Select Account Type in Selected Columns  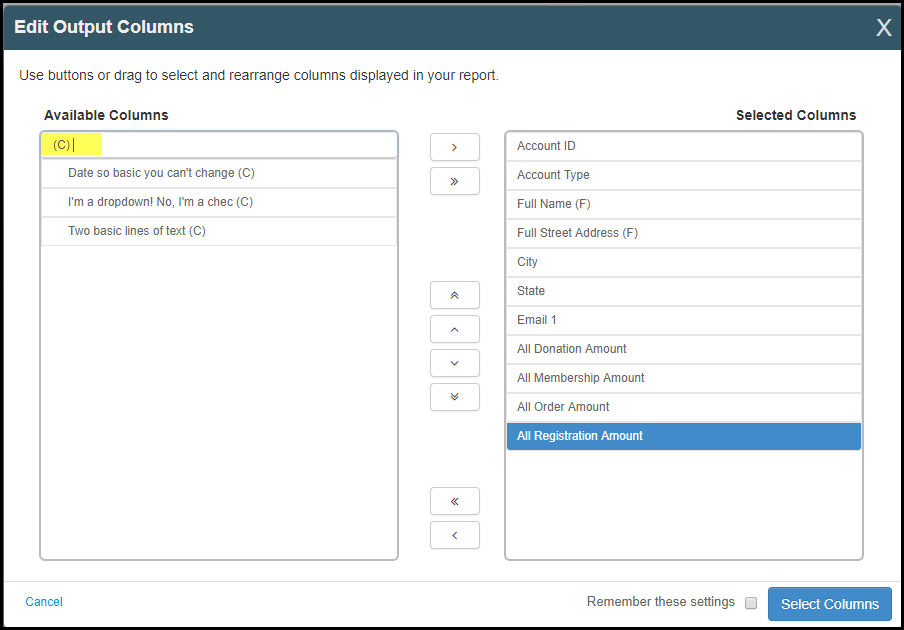(x=684, y=175)
